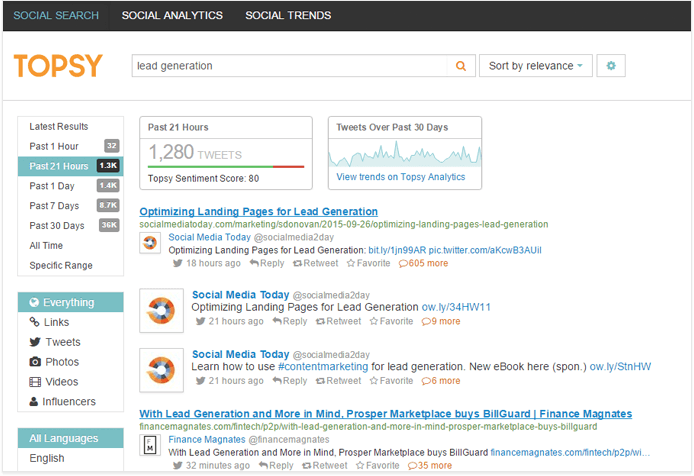Open the ow.ly/StnHW link
Screen dimensions: 694x476
point(620,367)
